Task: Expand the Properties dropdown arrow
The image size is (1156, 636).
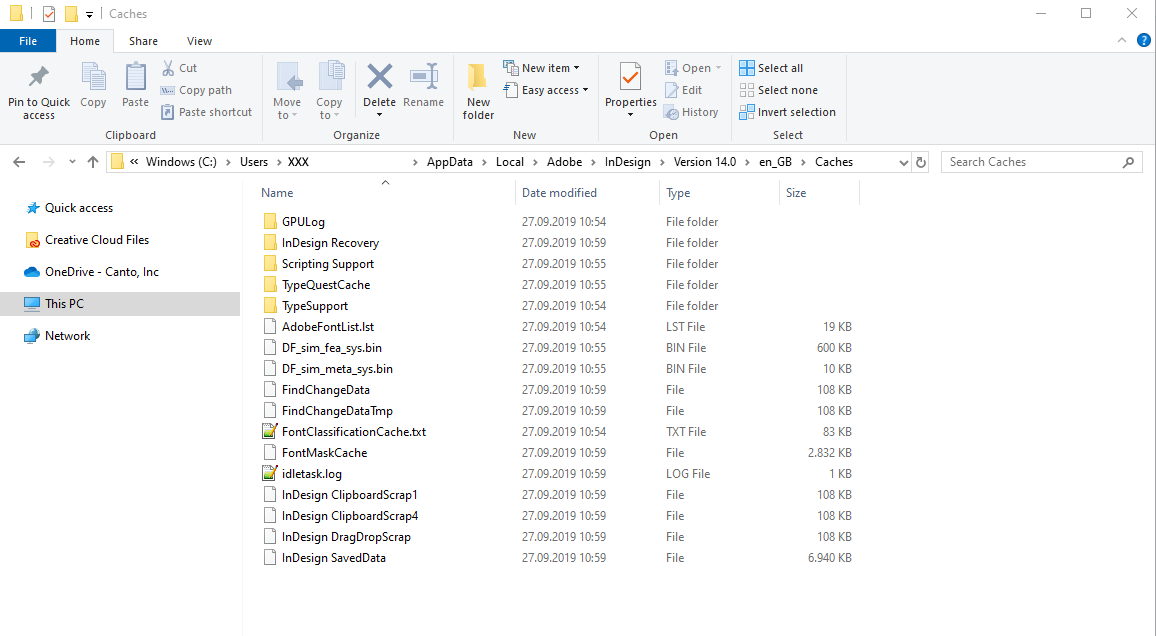Action: (630, 115)
